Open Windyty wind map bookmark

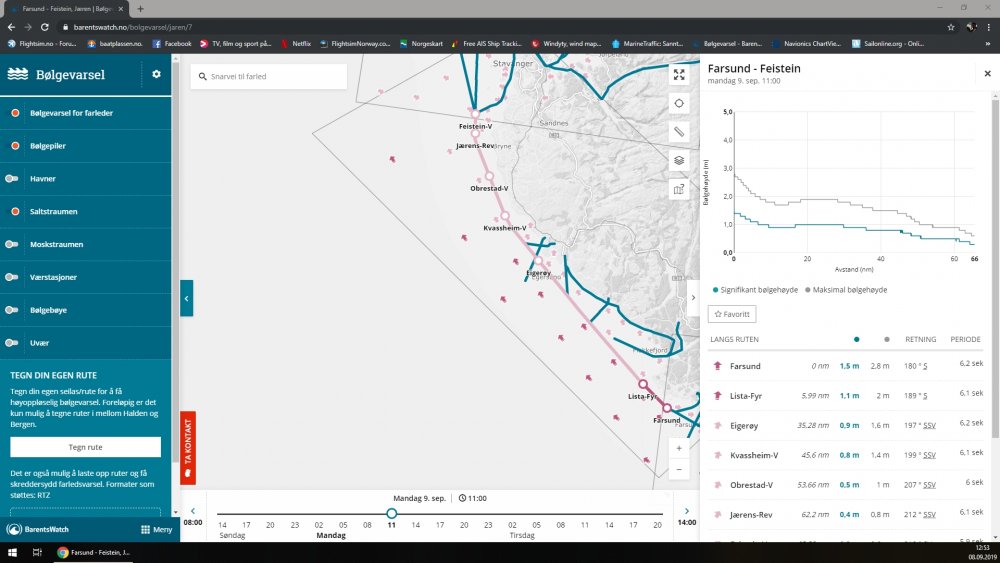(x=566, y=43)
